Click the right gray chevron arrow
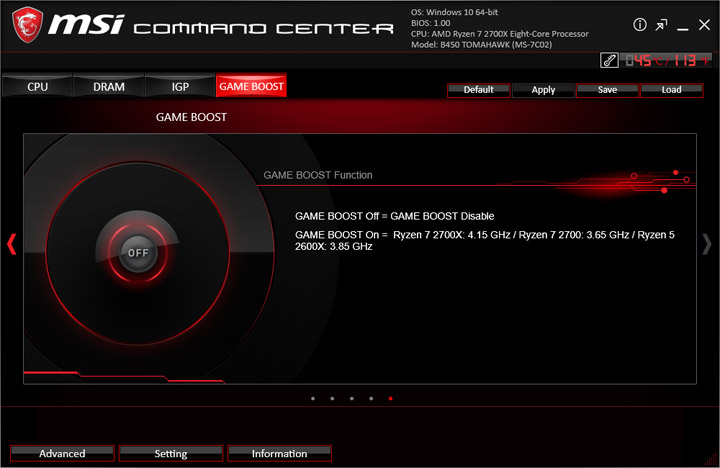The width and height of the screenshot is (720, 468). click(x=707, y=244)
